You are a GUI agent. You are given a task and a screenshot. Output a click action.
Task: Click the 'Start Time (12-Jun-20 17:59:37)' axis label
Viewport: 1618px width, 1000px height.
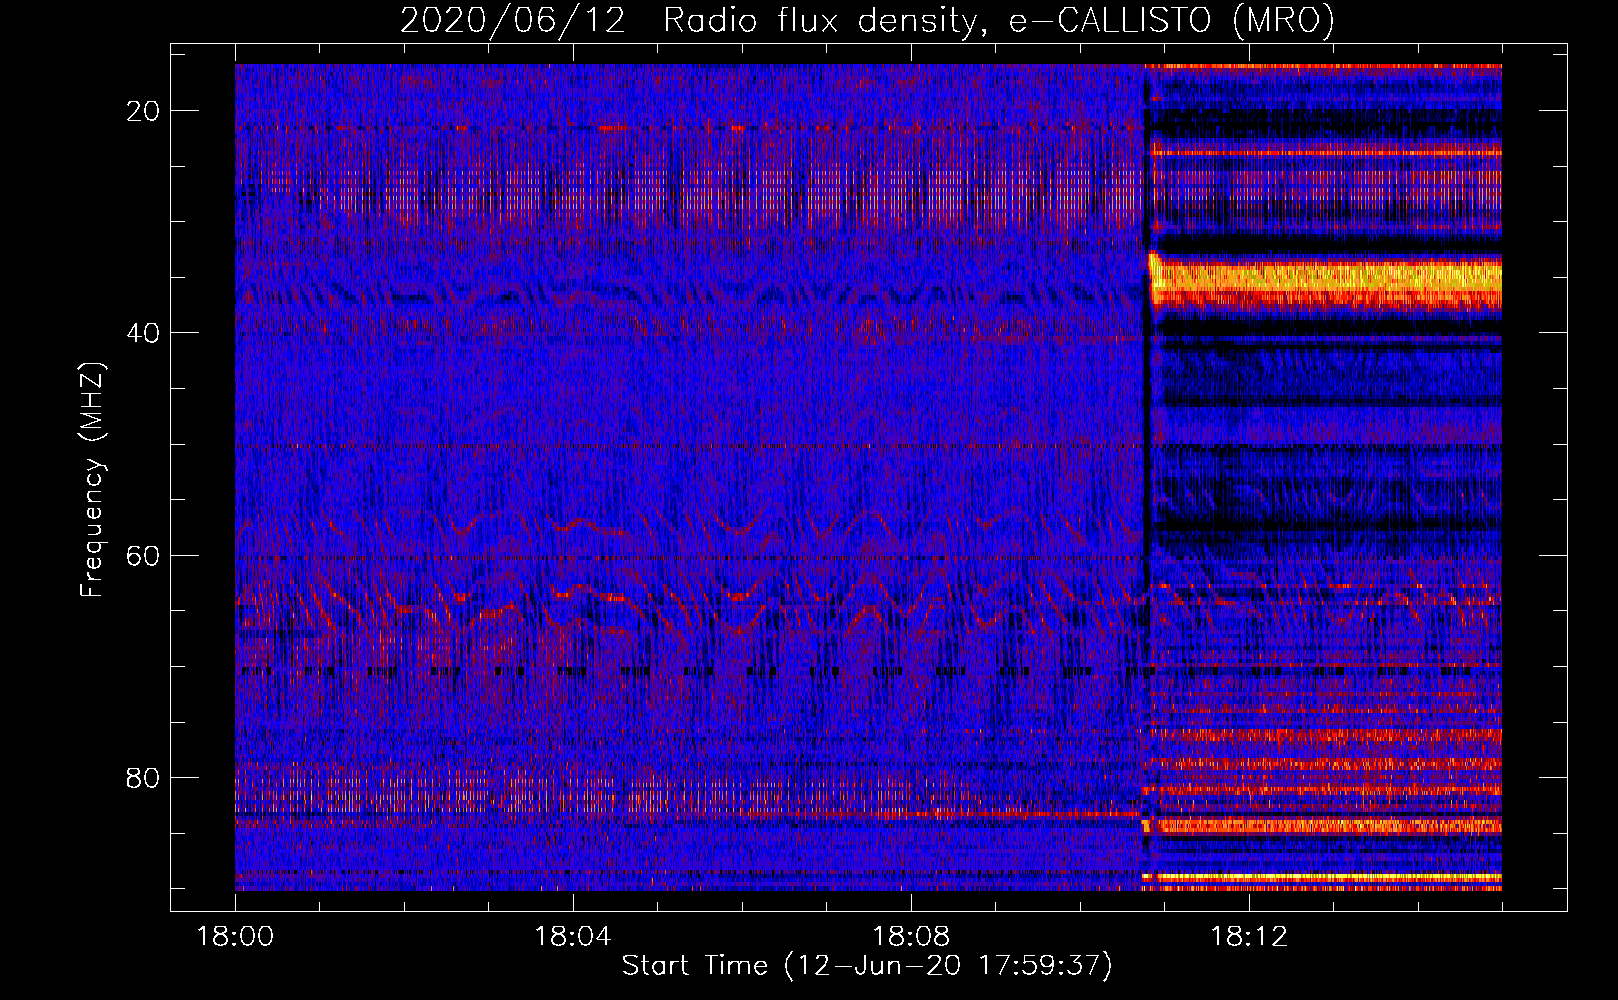867,966
